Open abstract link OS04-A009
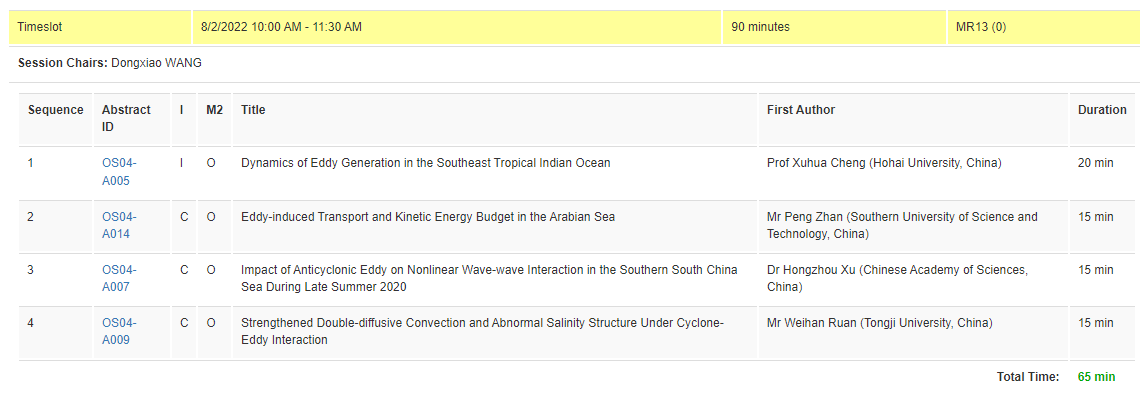1140x398 pixels. click(119, 331)
